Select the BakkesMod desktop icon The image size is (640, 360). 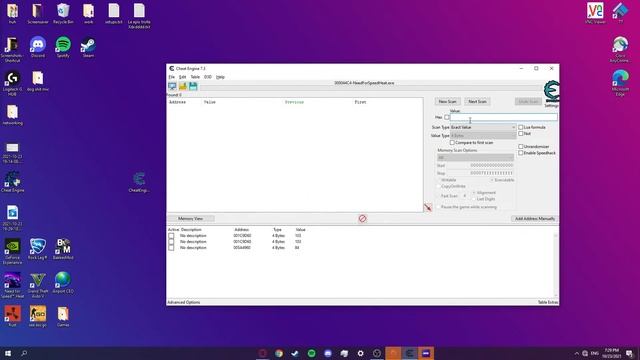pos(63,249)
